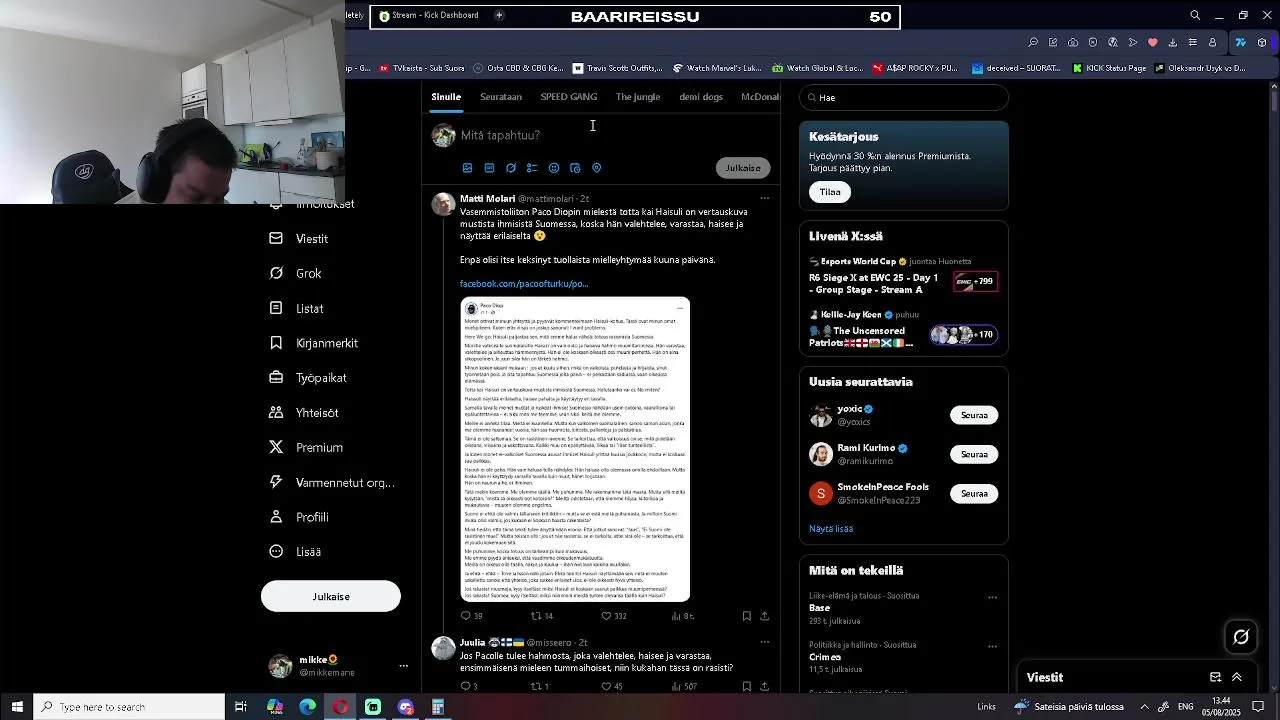Image resolution: width=1280 pixels, height=720 pixels.
Task: Click Mitä tapahtuu compose field
Action: tap(500, 135)
